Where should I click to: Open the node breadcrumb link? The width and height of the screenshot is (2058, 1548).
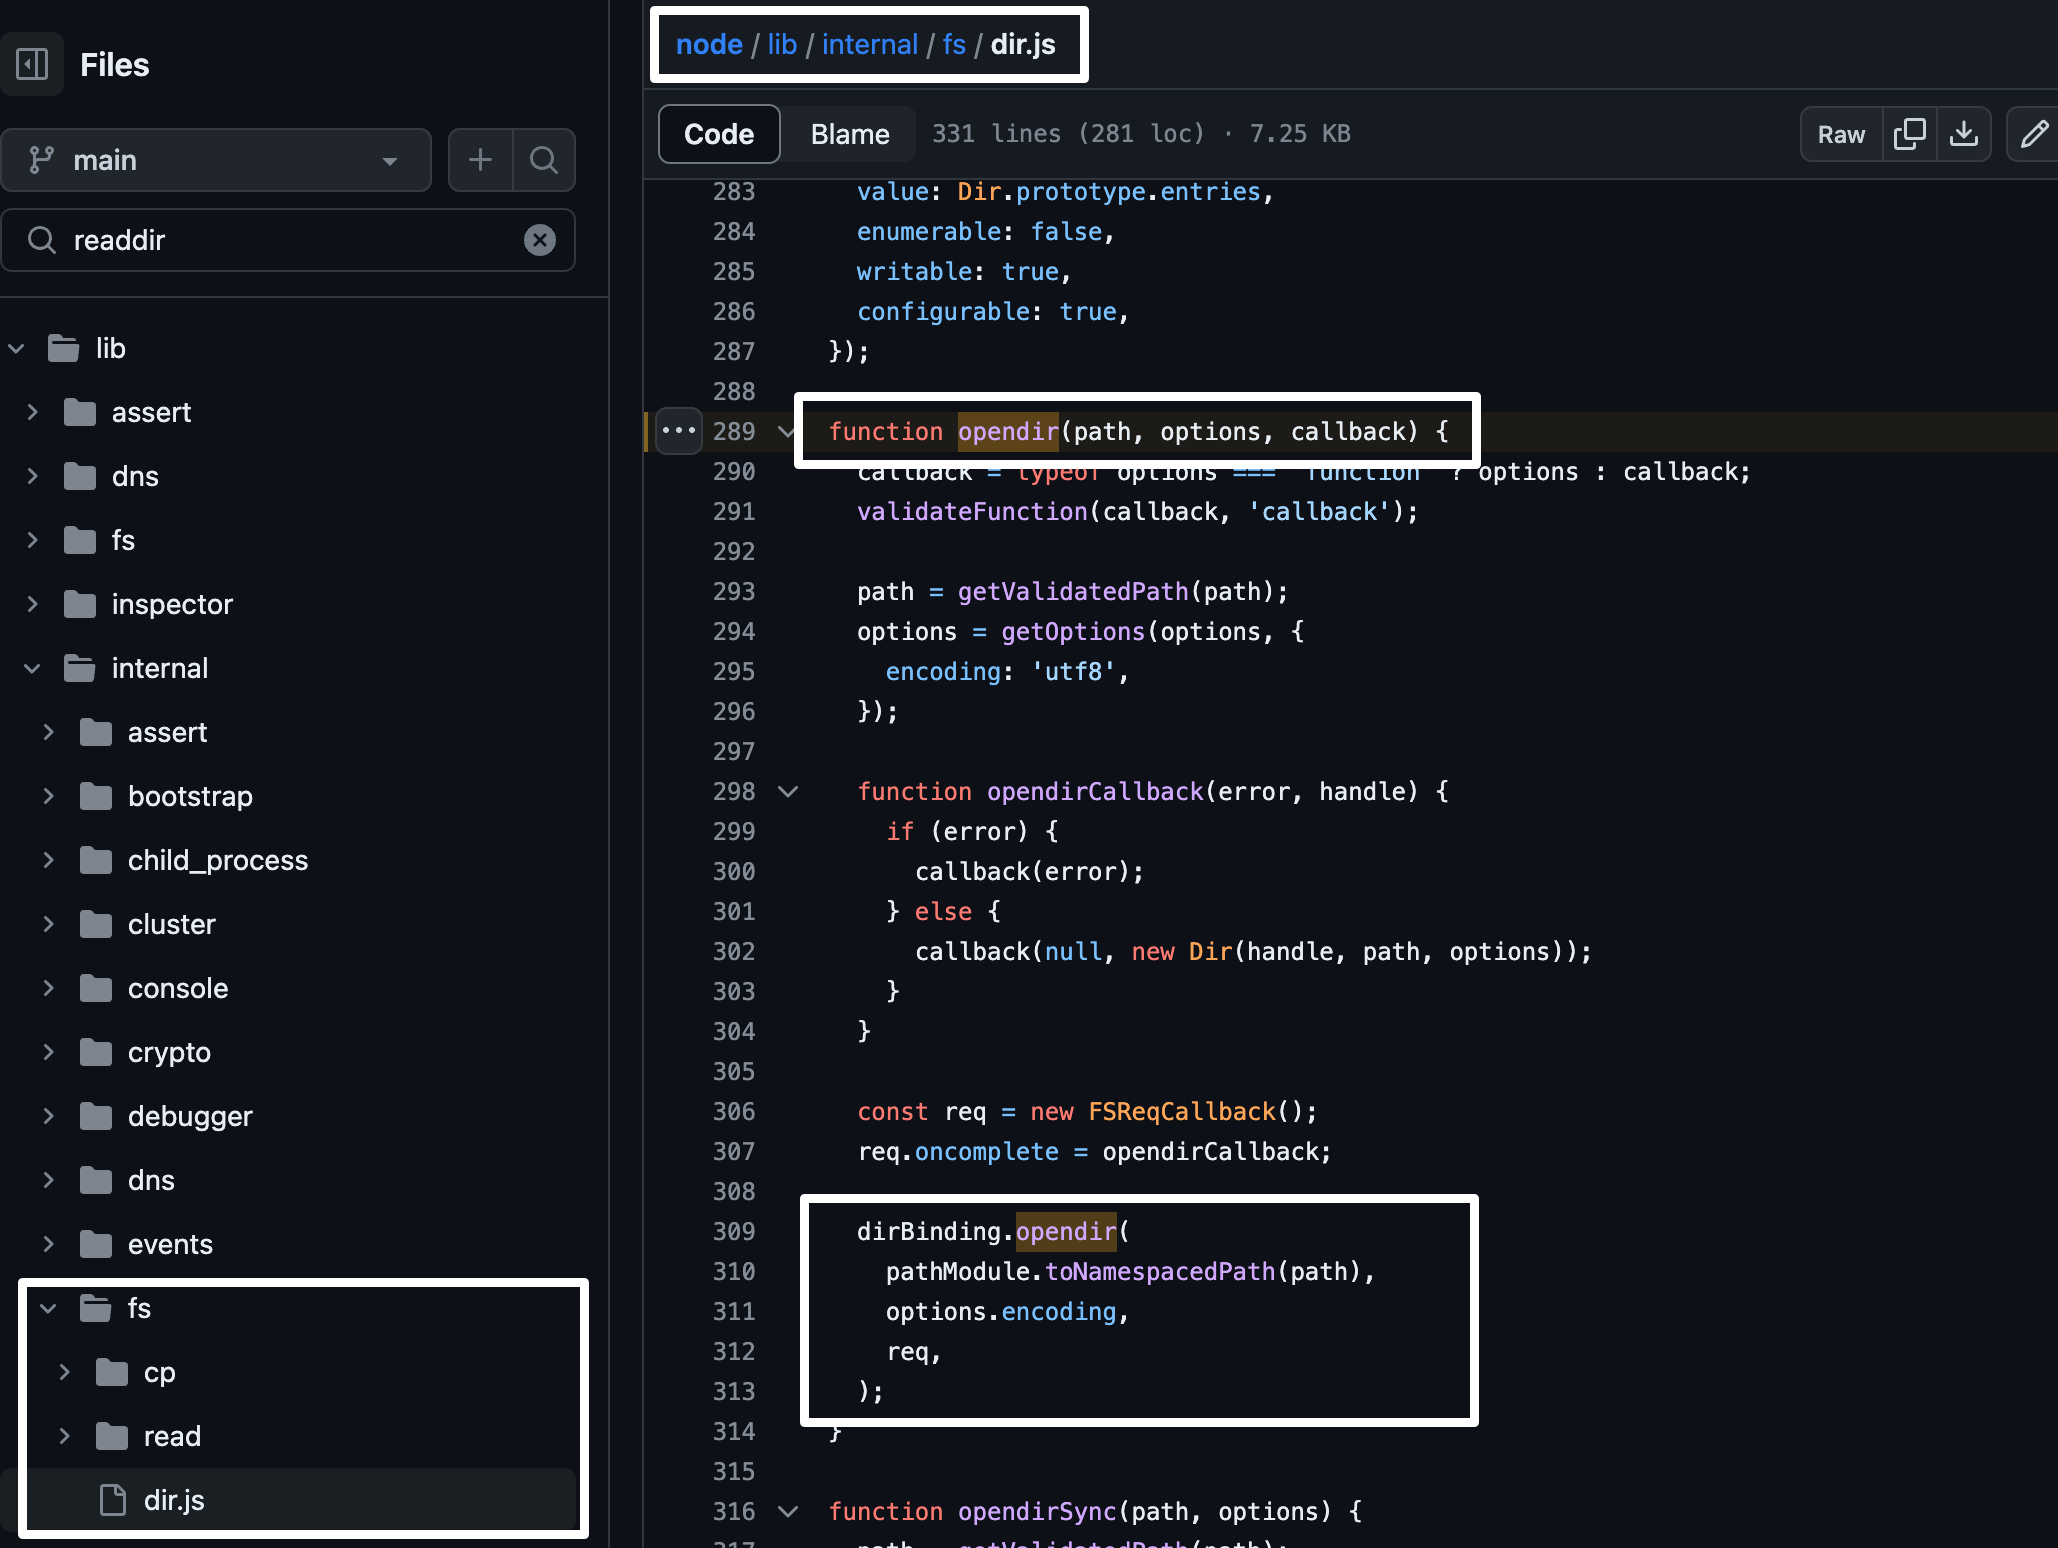(708, 44)
